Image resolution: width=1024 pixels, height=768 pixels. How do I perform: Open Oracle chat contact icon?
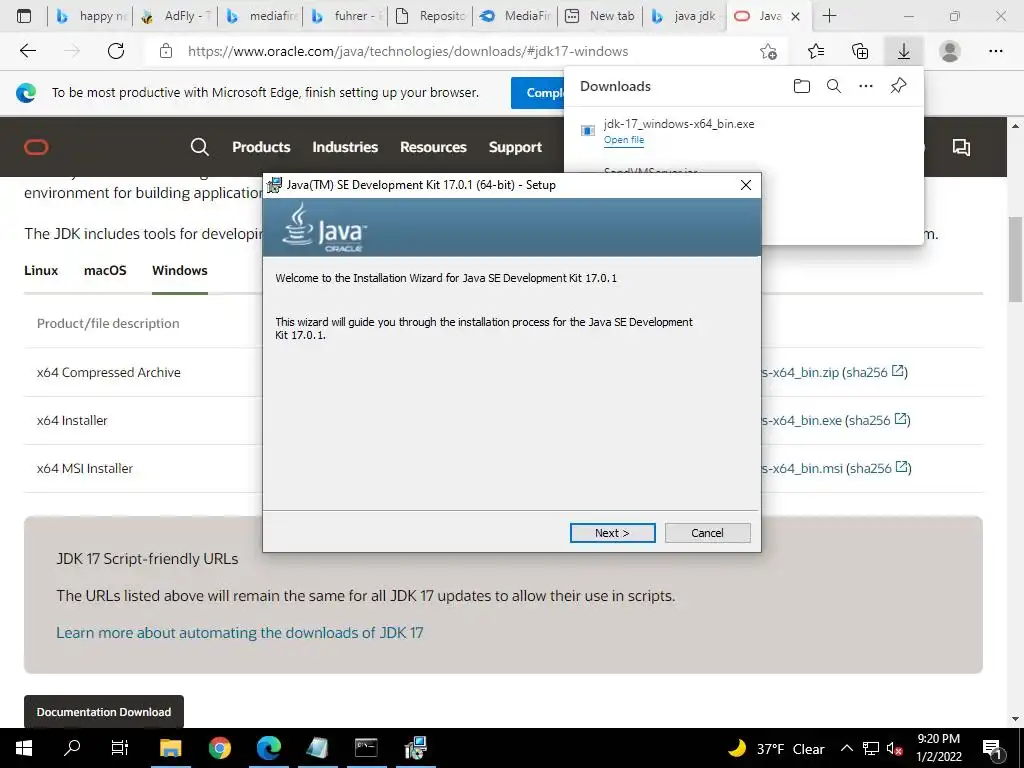[961, 147]
